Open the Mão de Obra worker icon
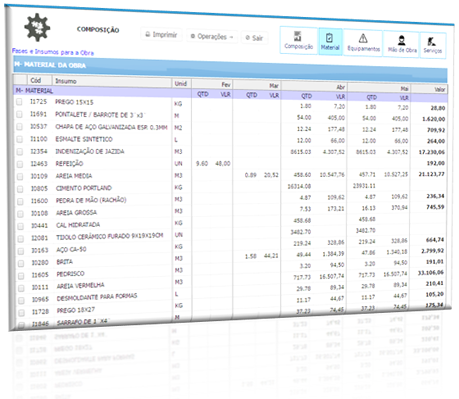 pos(402,41)
